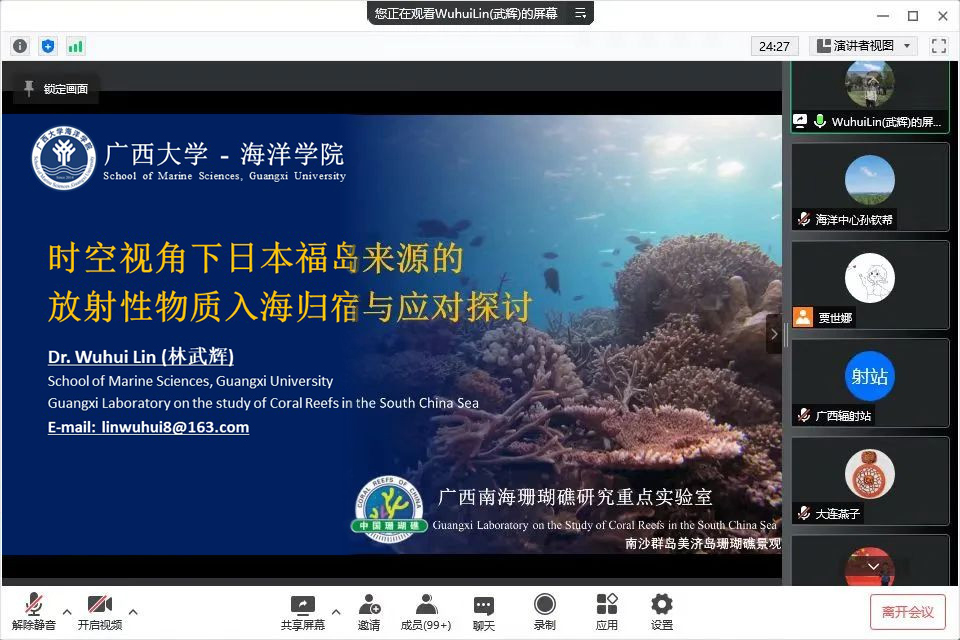The height and width of the screenshot is (640, 960).
Task: Start recording with the 录制 control
Action: pyautogui.click(x=544, y=611)
